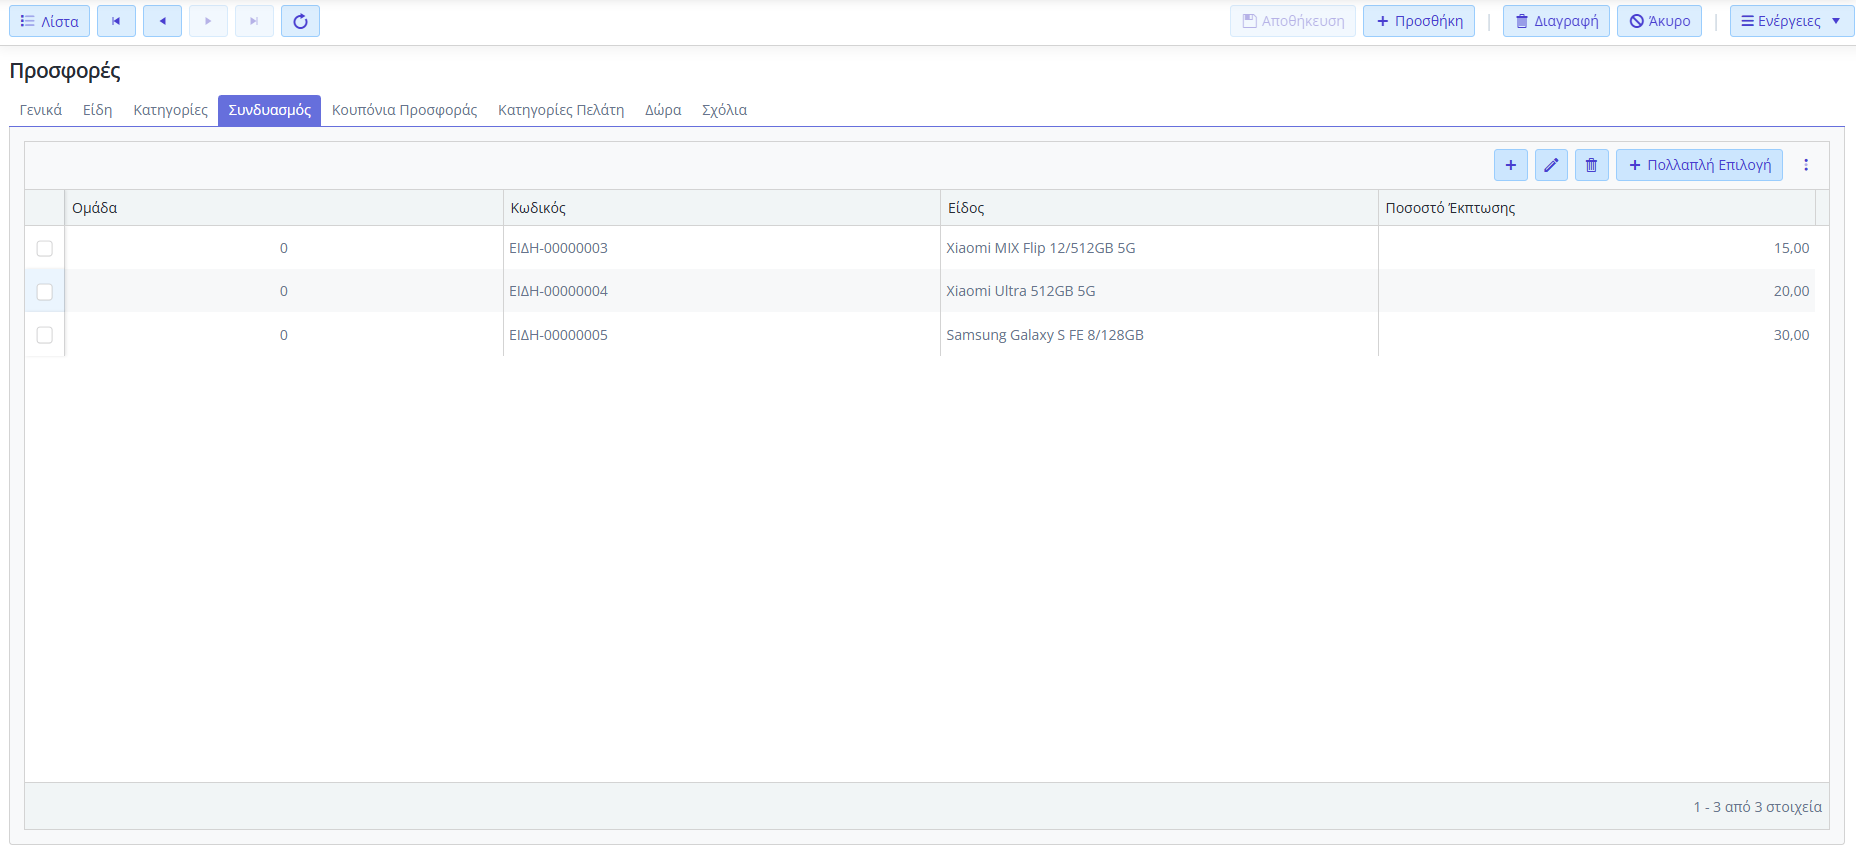Check the Xiaomi MIX Flip row checkbox
This screenshot has width=1856, height=849.
pyautogui.click(x=45, y=248)
